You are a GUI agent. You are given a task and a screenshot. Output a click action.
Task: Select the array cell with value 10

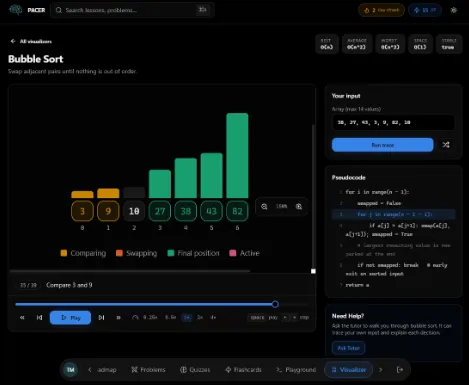pos(134,211)
